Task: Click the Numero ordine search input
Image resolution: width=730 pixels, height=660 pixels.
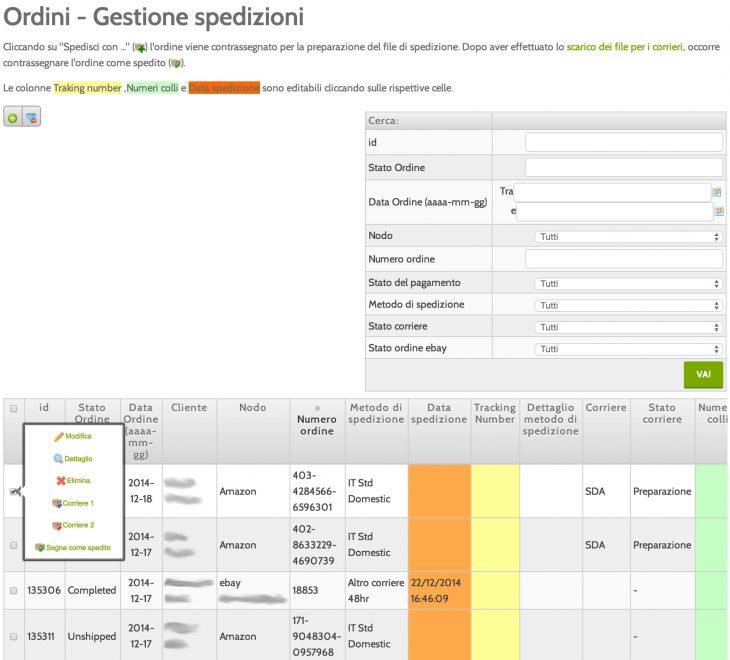Action: pos(624,258)
